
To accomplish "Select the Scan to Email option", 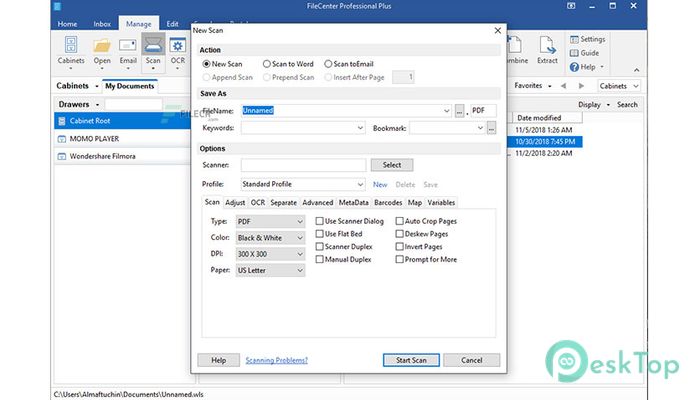I will pyautogui.click(x=328, y=64).
